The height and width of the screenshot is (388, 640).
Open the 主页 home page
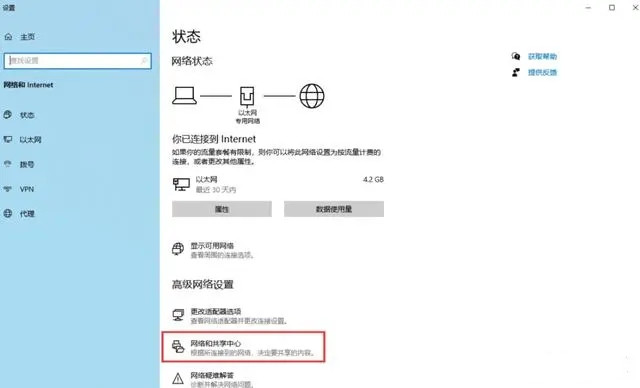coord(27,37)
